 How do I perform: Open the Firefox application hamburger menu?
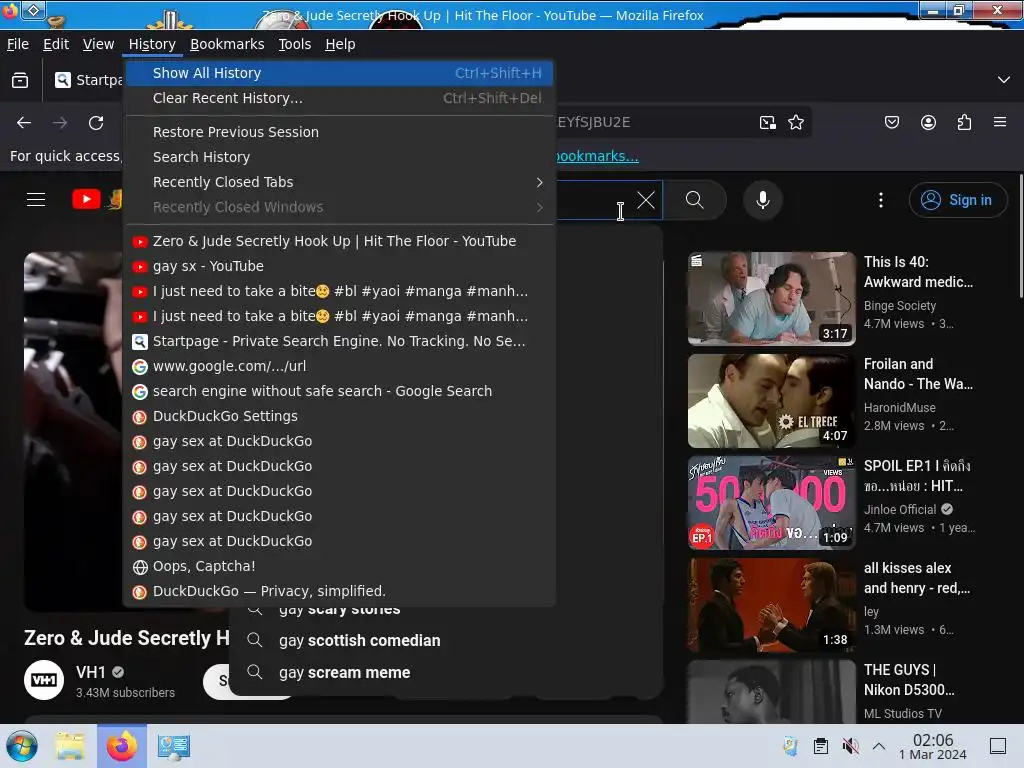[x=1000, y=122]
